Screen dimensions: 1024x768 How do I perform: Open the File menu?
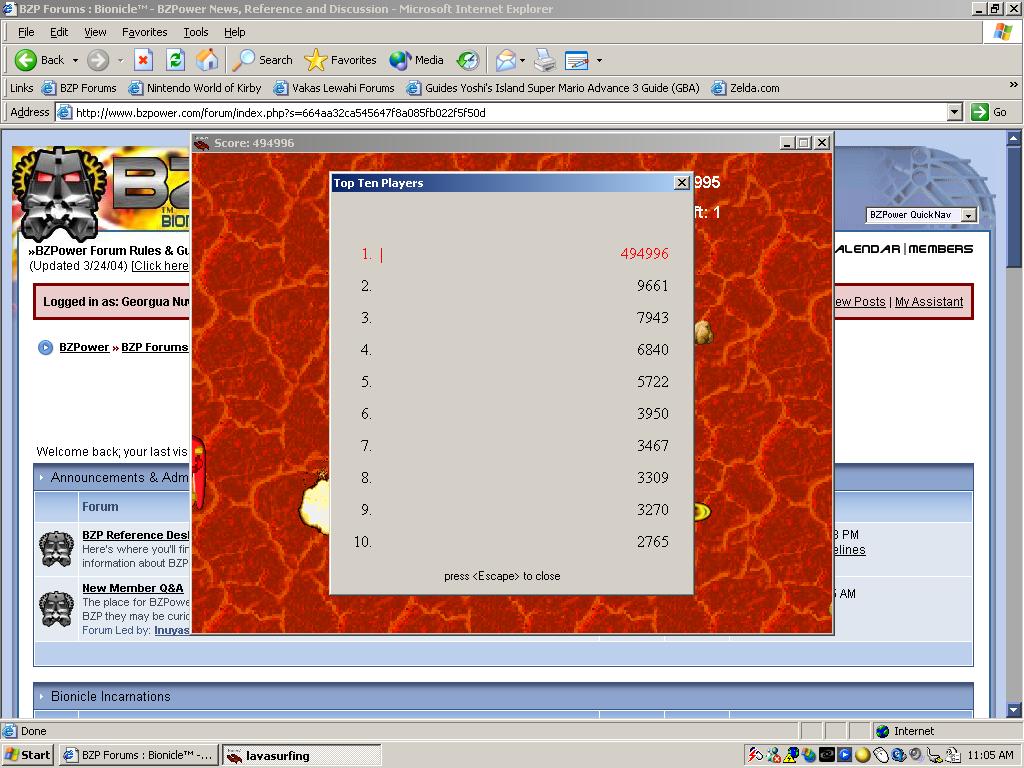pos(26,32)
